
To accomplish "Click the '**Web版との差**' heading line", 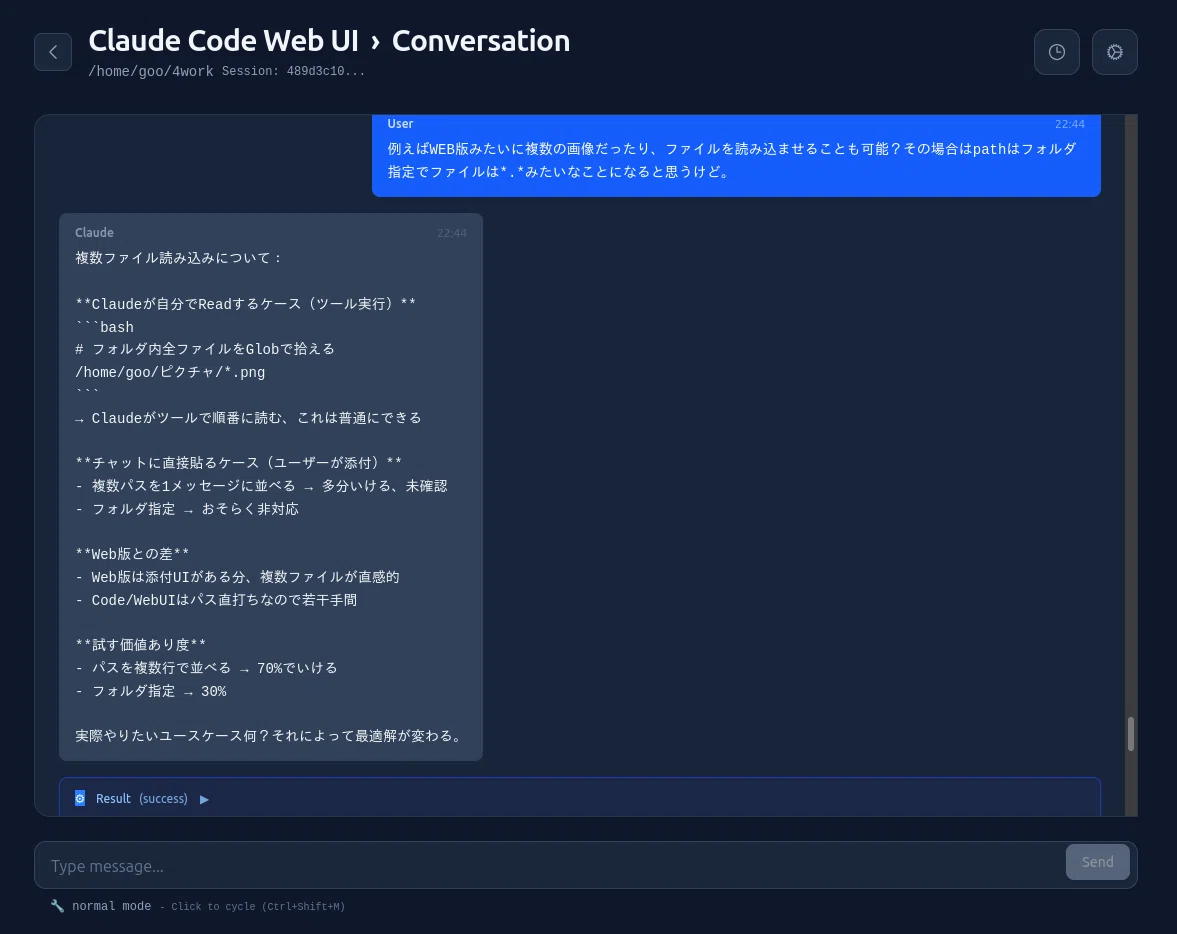I will [132, 554].
